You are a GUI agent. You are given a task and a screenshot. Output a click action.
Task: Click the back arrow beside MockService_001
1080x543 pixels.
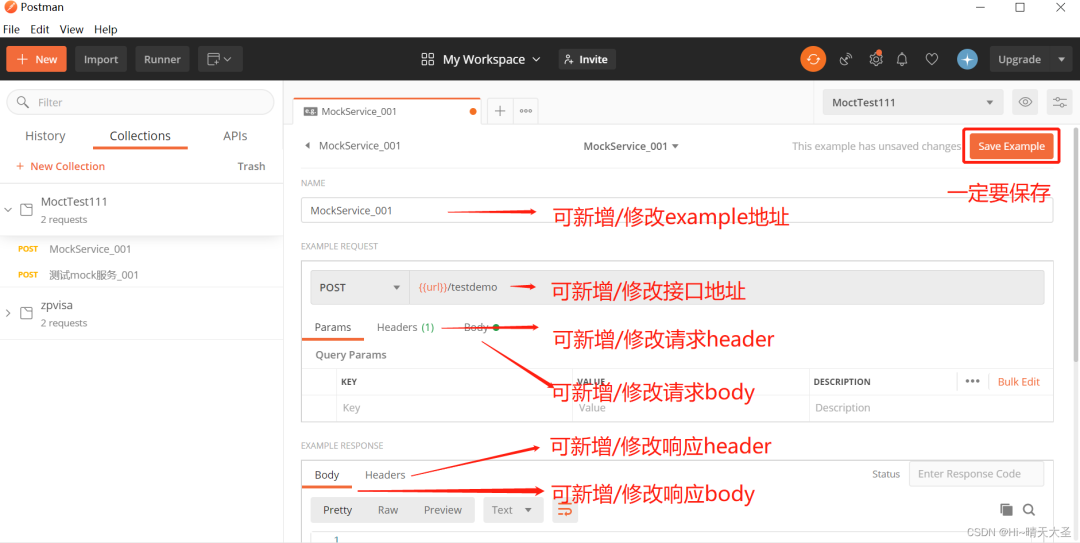(x=307, y=146)
